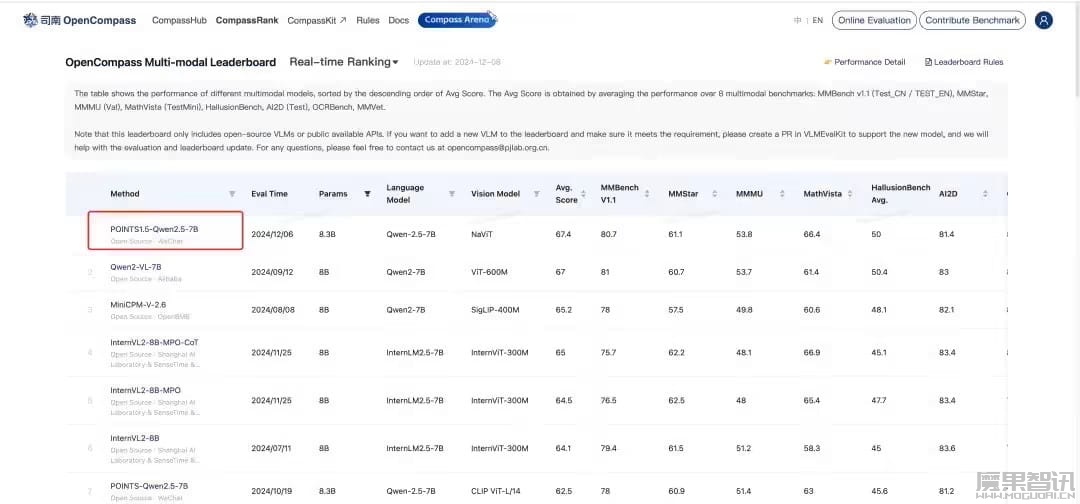Open the Vision Model filter icon

tap(537, 194)
